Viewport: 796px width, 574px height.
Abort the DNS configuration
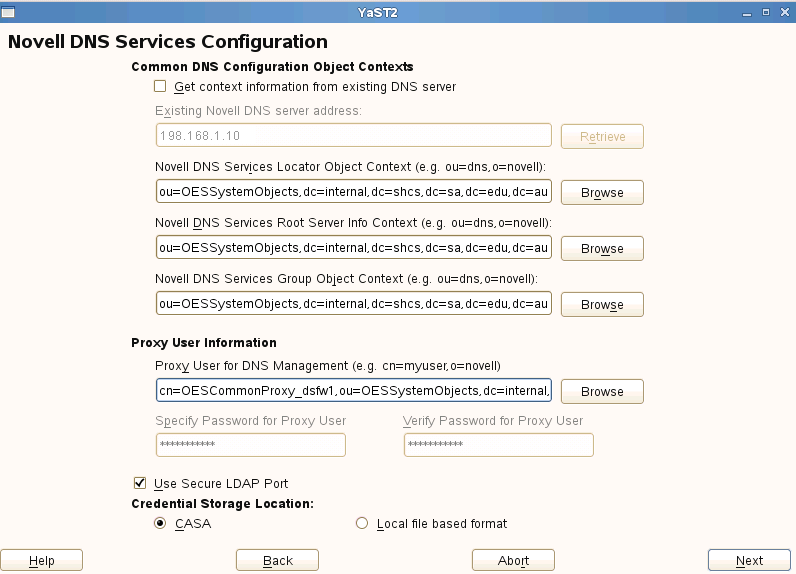513,560
